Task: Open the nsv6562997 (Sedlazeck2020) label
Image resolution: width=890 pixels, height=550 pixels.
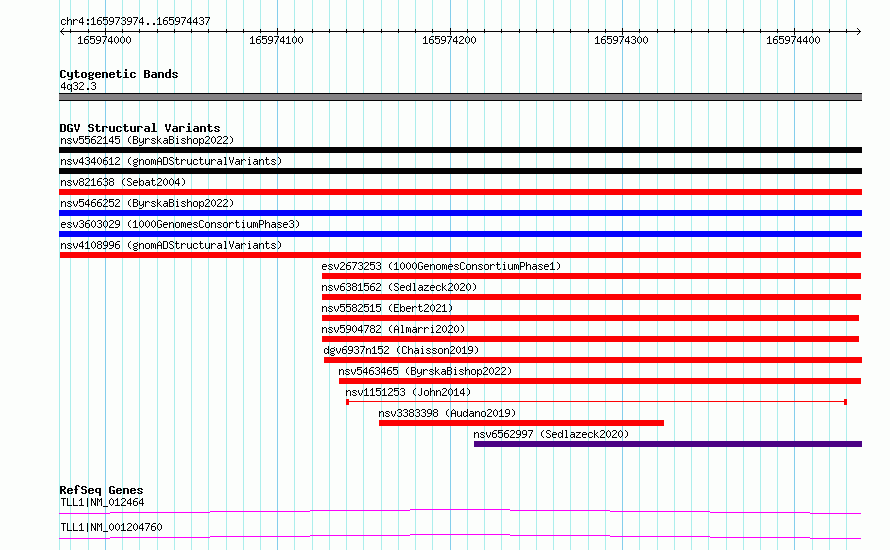Action: 551,434
